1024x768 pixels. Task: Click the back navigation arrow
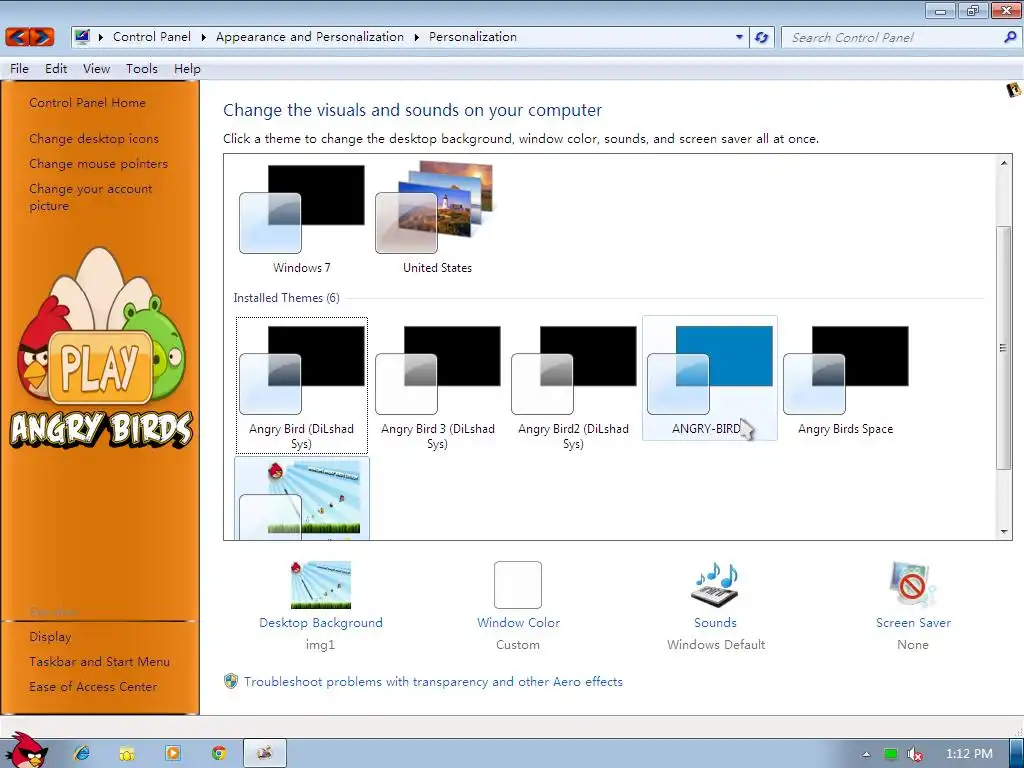[x=18, y=37]
